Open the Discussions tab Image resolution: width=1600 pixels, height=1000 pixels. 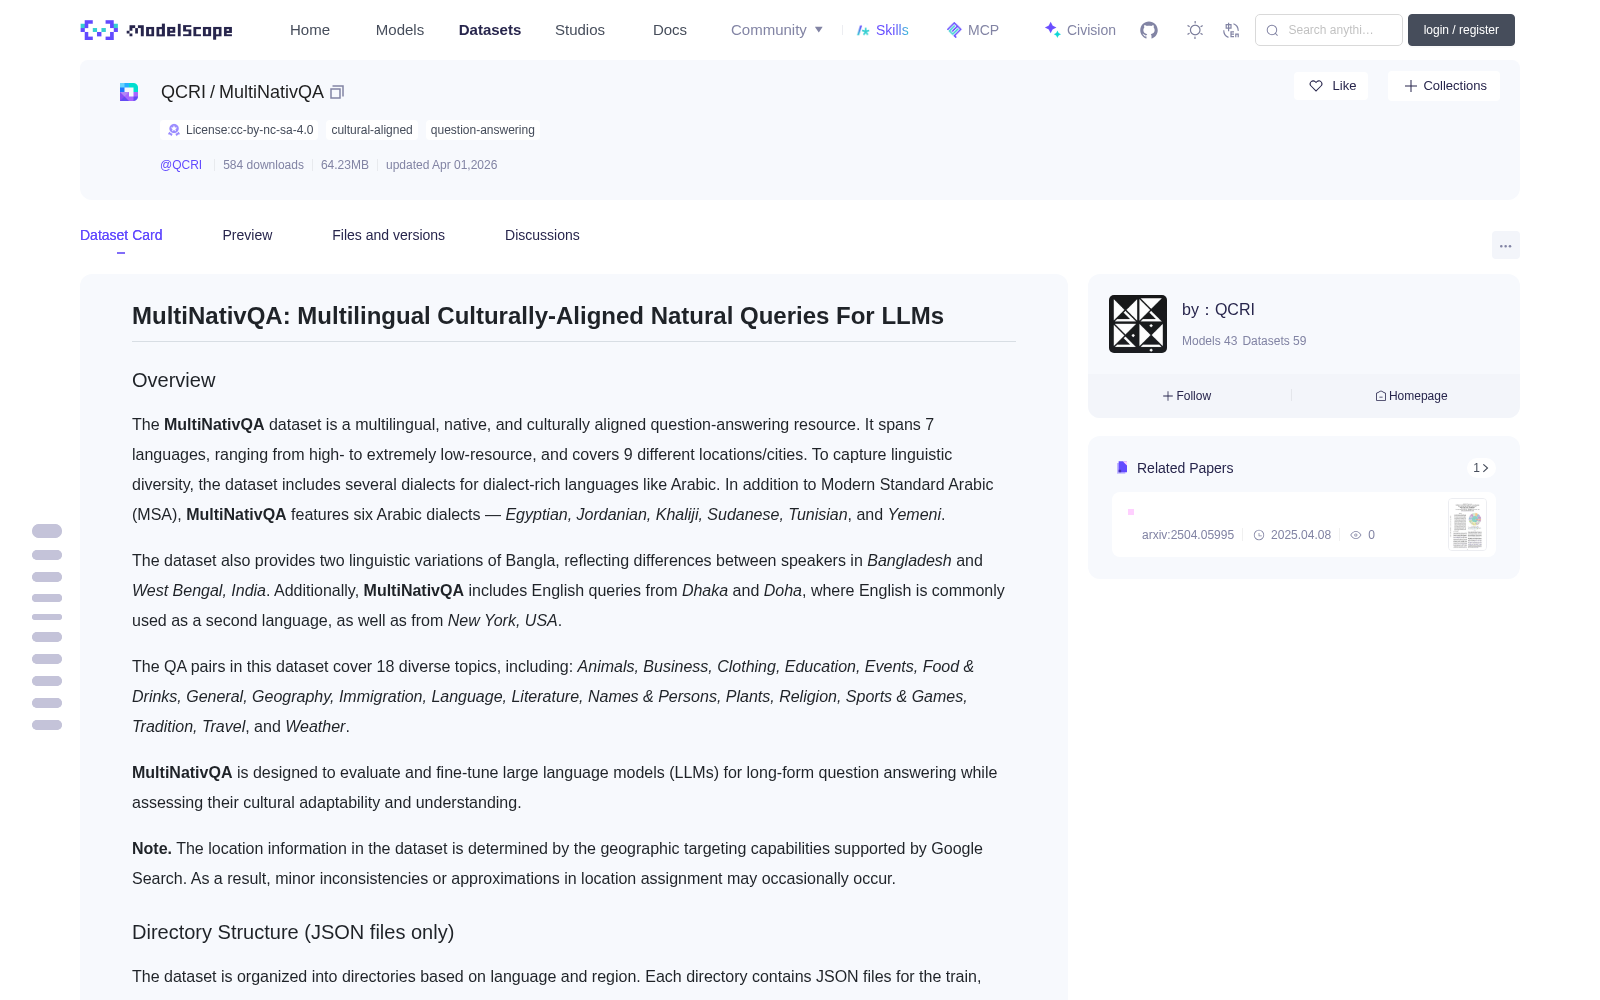[x=542, y=235]
